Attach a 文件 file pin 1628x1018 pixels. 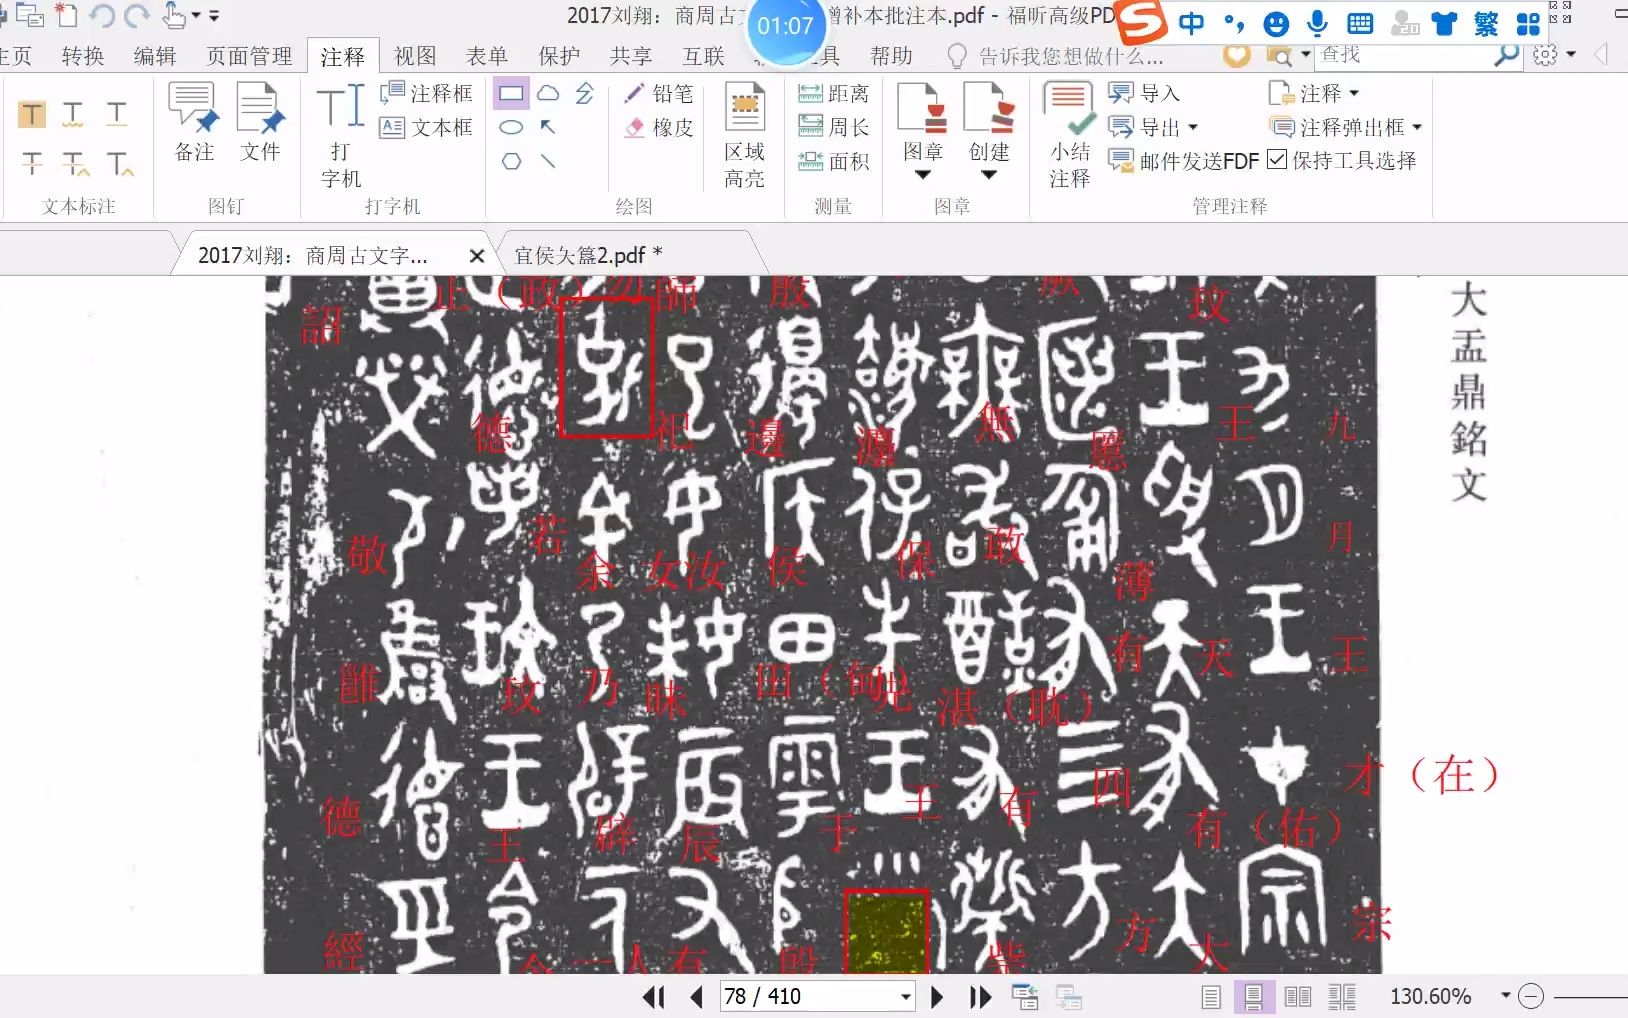click(x=260, y=122)
